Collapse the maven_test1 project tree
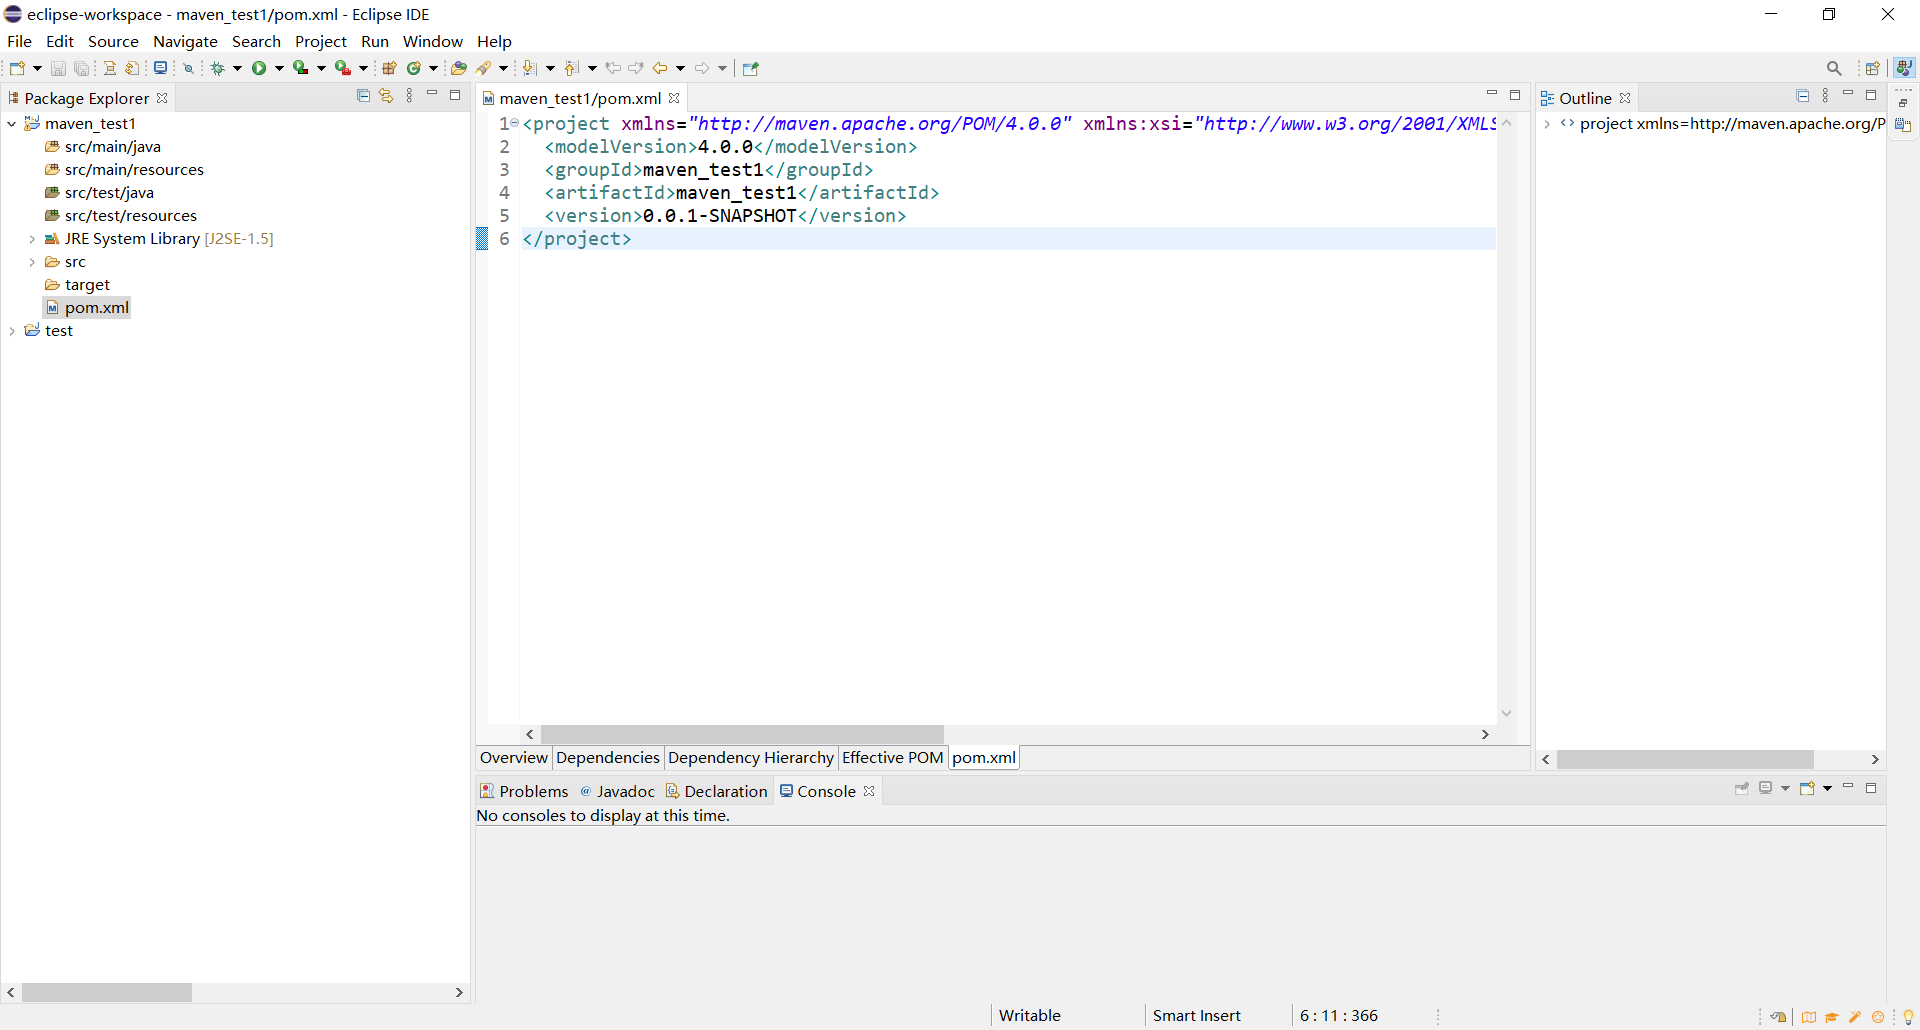The height and width of the screenshot is (1030, 1920). 12,124
